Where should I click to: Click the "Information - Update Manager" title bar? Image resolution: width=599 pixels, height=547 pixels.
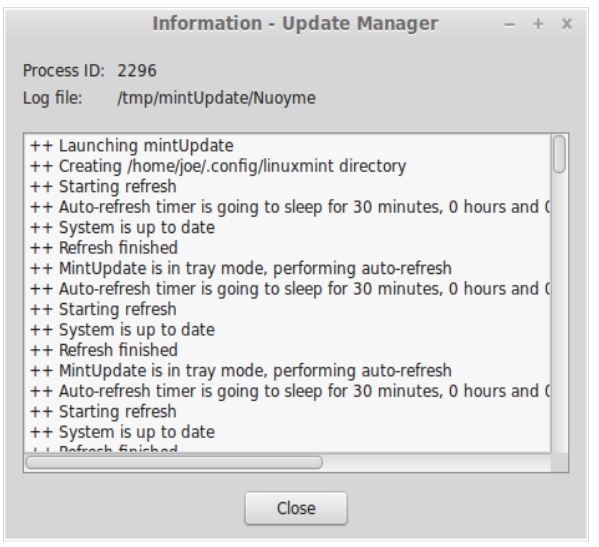295,24
